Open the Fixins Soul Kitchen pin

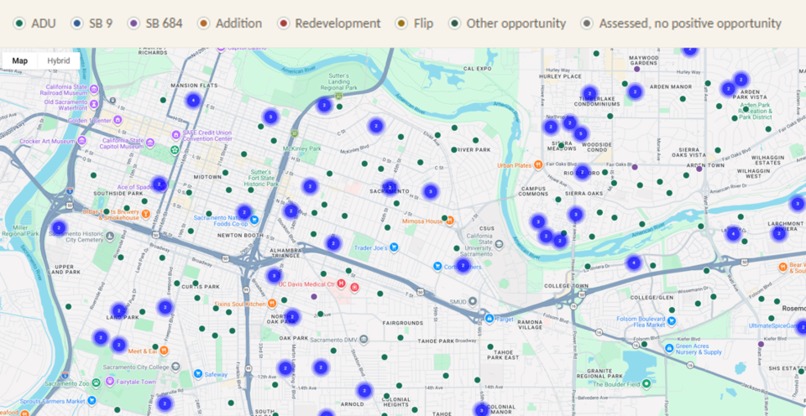(x=272, y=303)
